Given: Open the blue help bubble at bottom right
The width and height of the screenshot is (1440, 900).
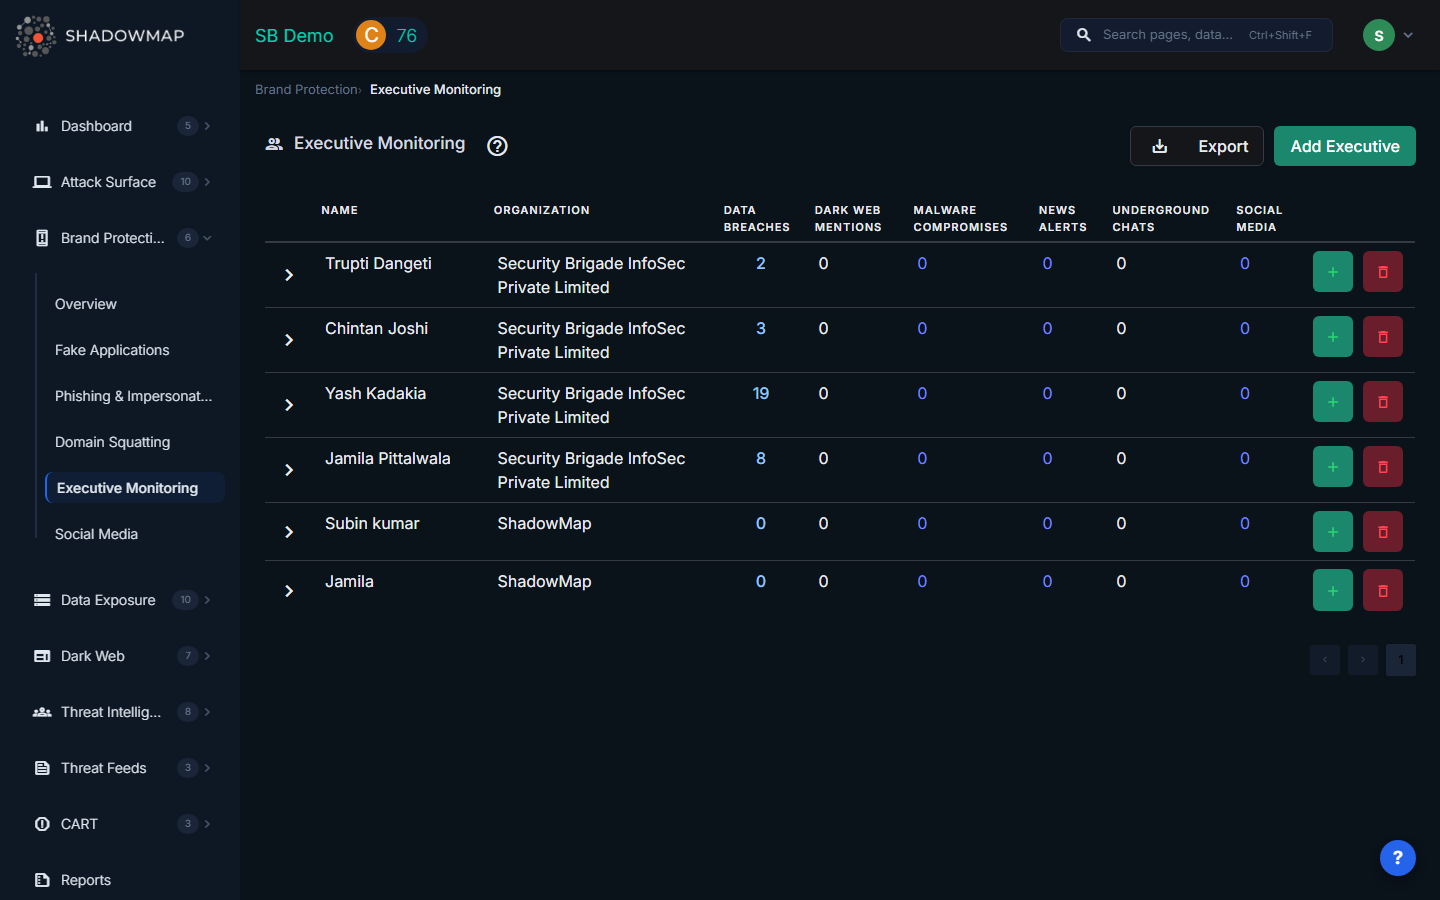Looking at the screenshot, I should tap(1397, 858).
